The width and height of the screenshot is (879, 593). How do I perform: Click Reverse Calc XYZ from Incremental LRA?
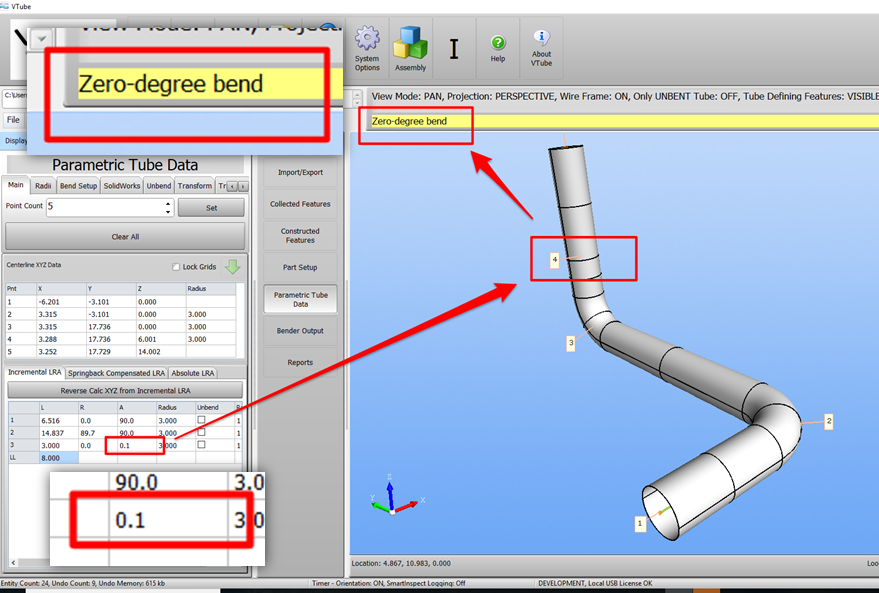point(124,389)
